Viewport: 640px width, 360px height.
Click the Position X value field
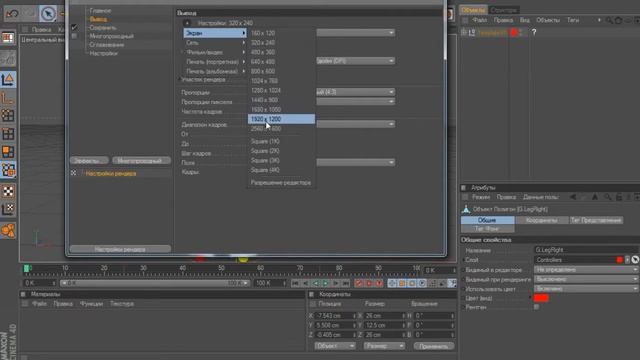[334, 316]
